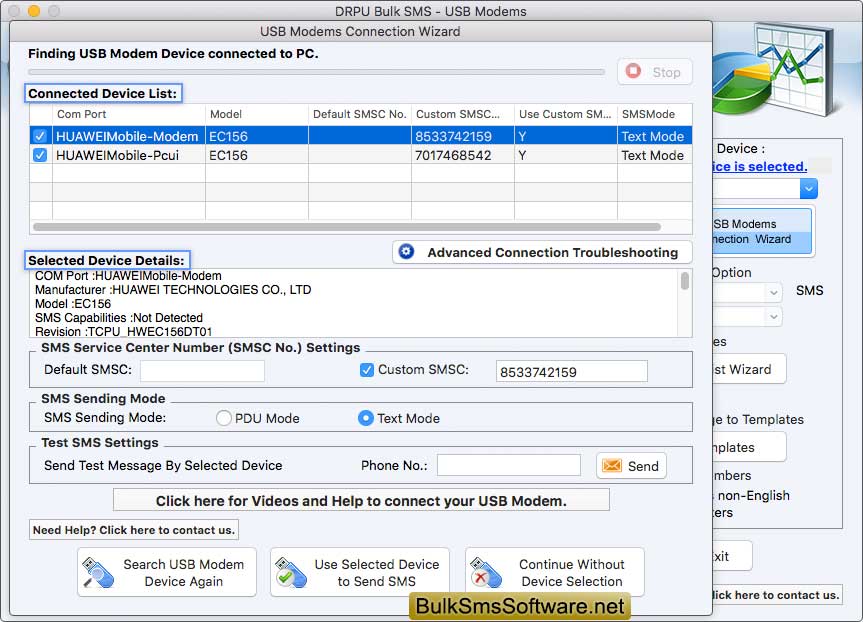
Task: Click the Phone No. input field
Action: [x=509, y=465]
